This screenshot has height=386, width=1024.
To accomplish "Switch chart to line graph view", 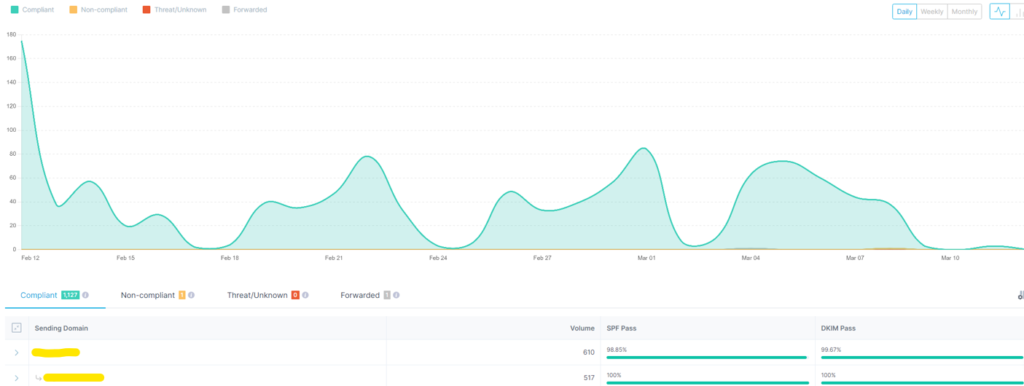I will pos(999,12).
